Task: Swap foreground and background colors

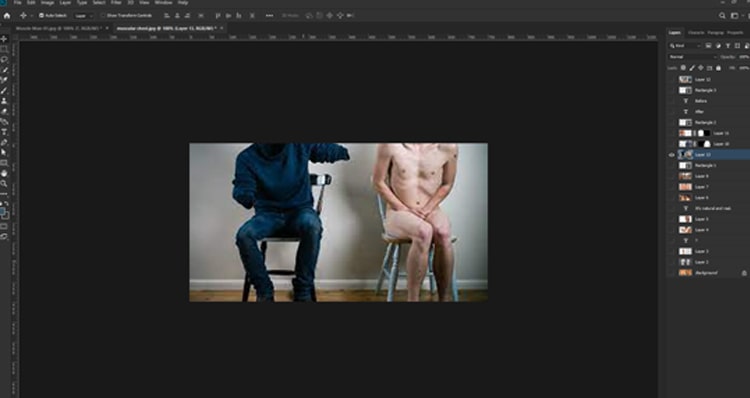Action: click(x=7, y=203)
